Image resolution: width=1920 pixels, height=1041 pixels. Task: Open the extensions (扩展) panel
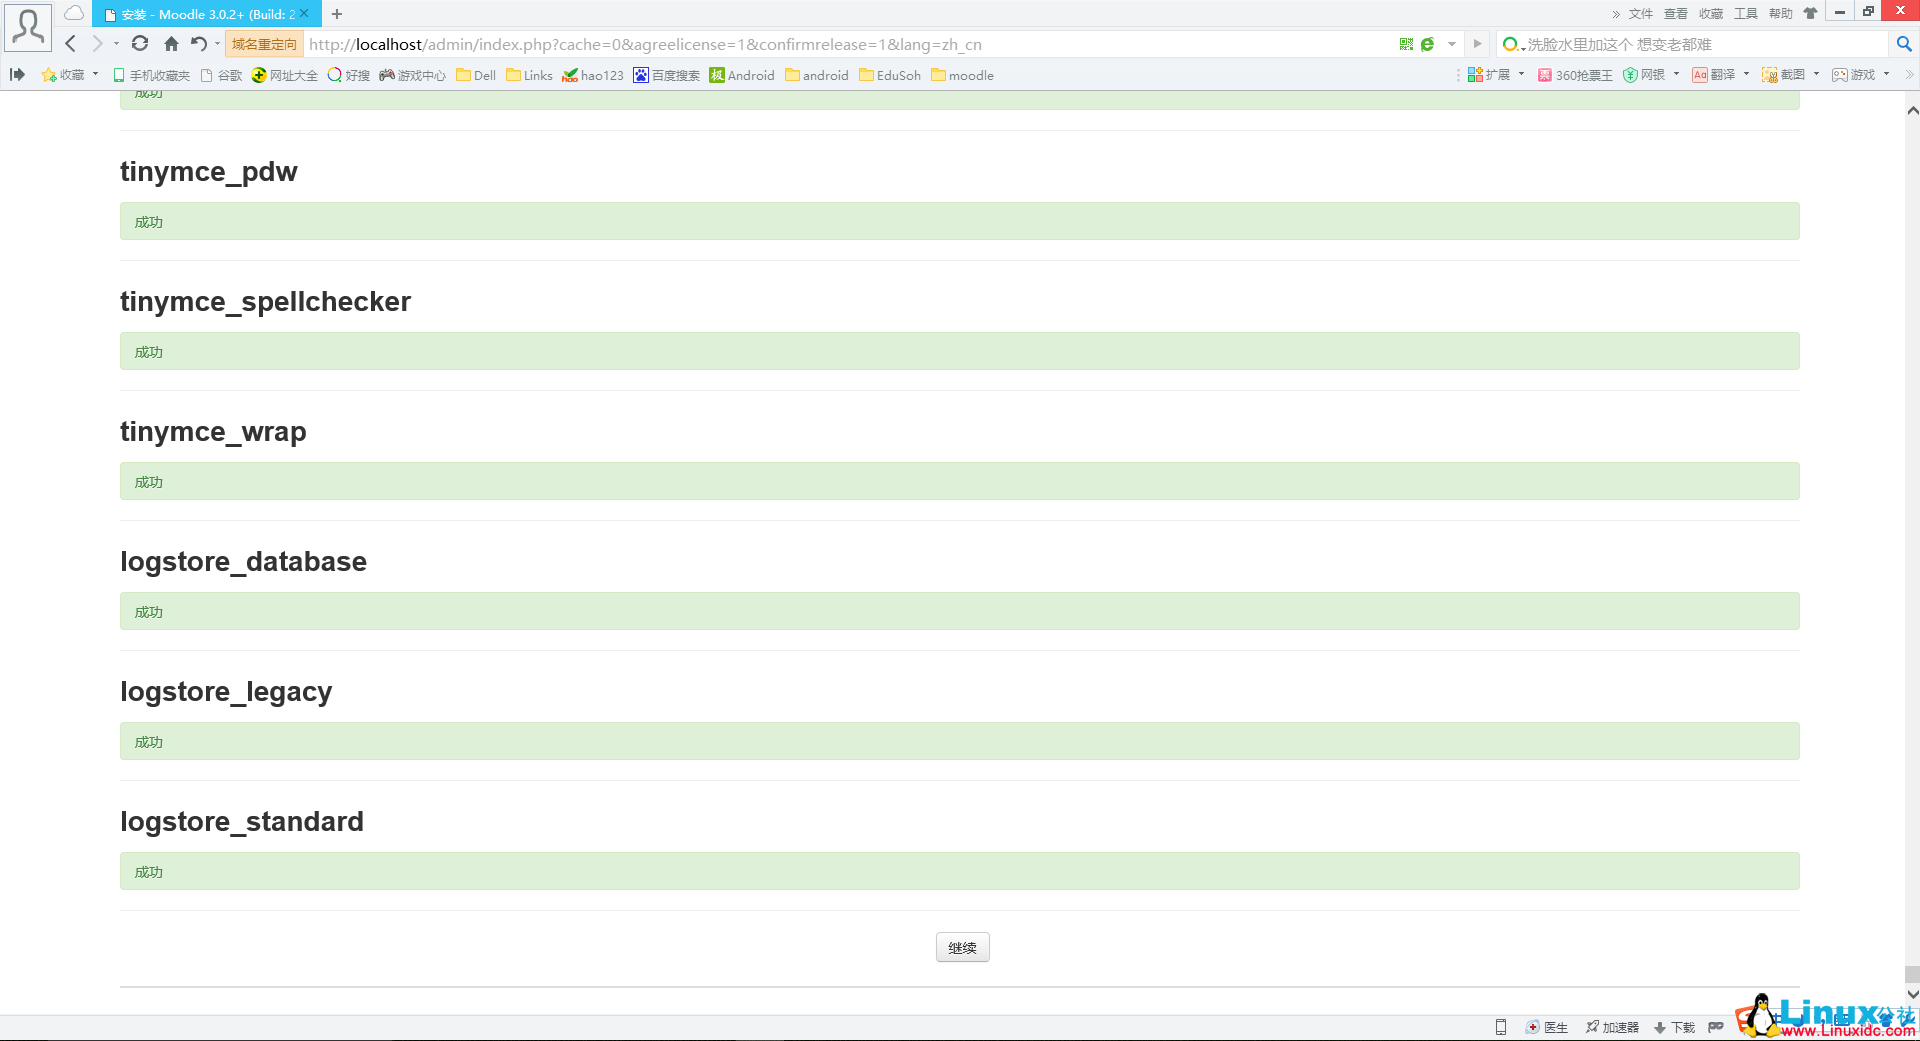coord(1491,74)
